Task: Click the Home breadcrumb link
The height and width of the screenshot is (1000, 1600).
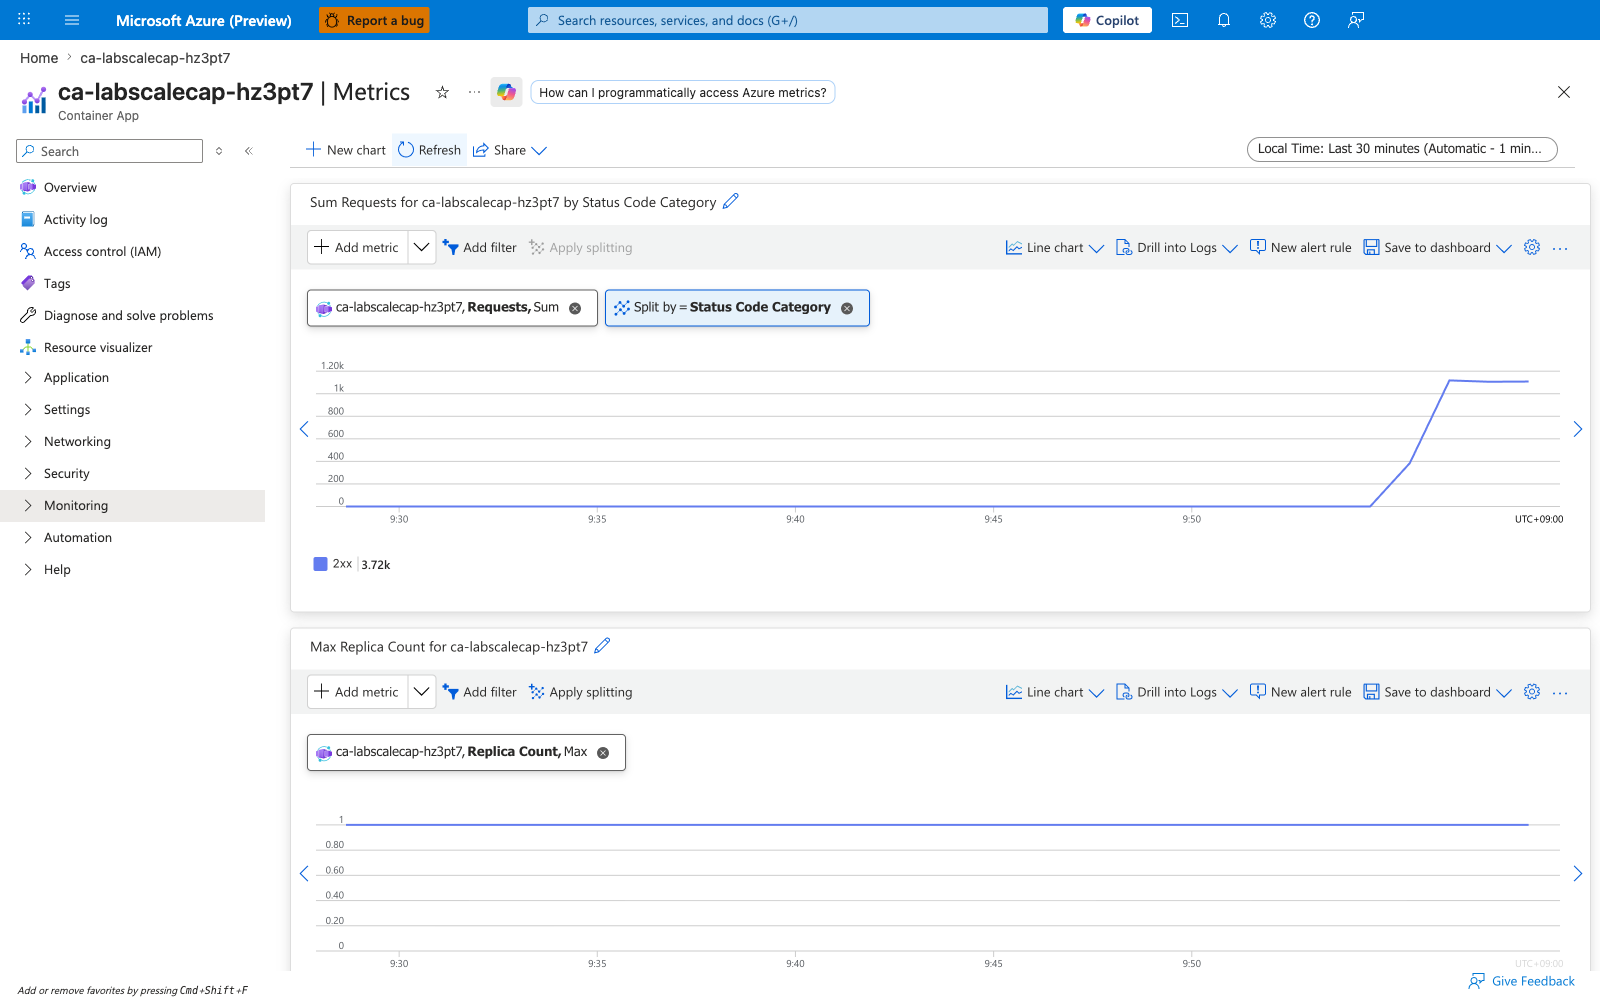Action: [39, 58]
